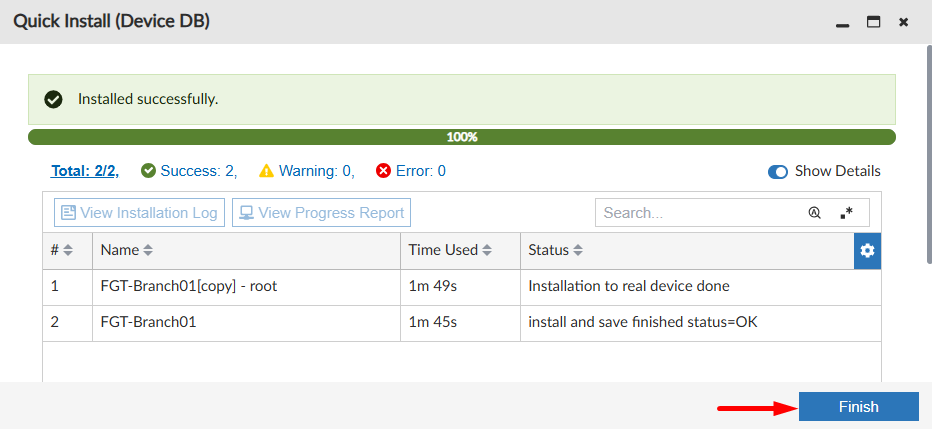Toggle the Show Details switch

[777, 172]
